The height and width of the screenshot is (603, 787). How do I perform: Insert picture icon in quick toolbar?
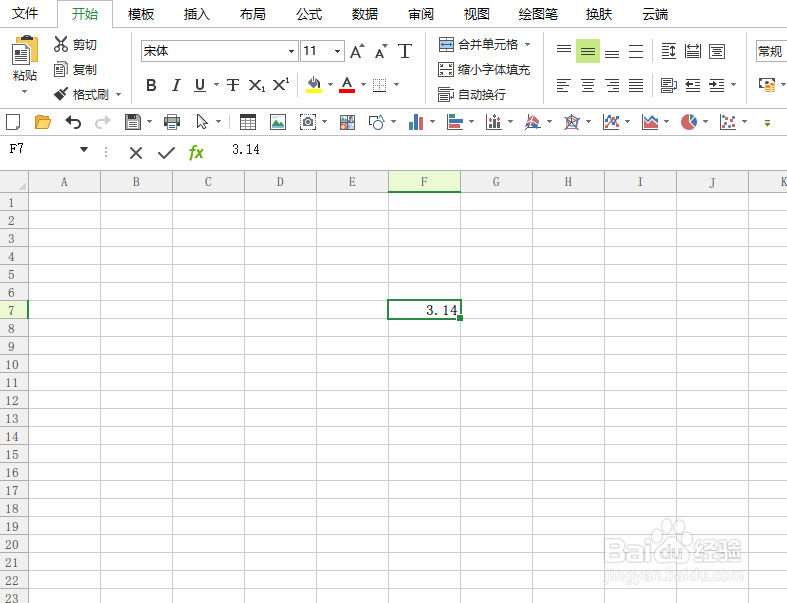point(278,122)
